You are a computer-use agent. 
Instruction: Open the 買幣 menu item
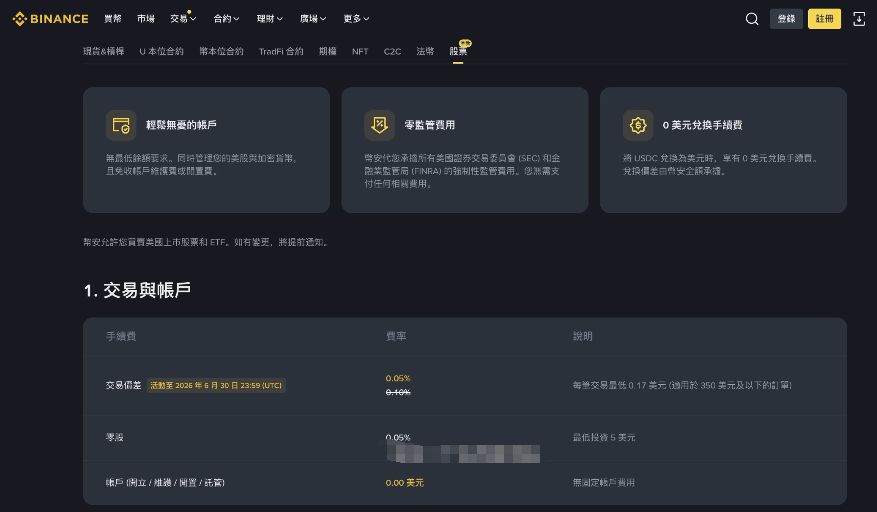pyautogui.click(x=112, y=18)
